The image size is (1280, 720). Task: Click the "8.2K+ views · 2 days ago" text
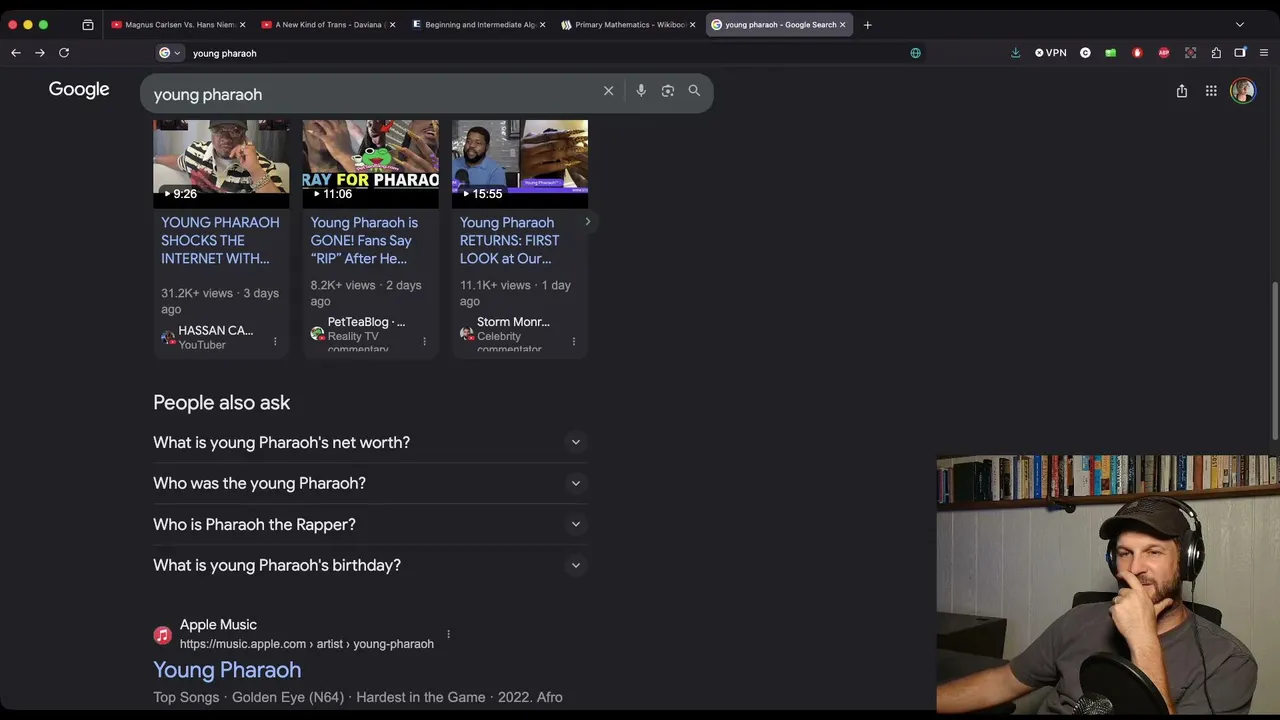click(366, 293)
